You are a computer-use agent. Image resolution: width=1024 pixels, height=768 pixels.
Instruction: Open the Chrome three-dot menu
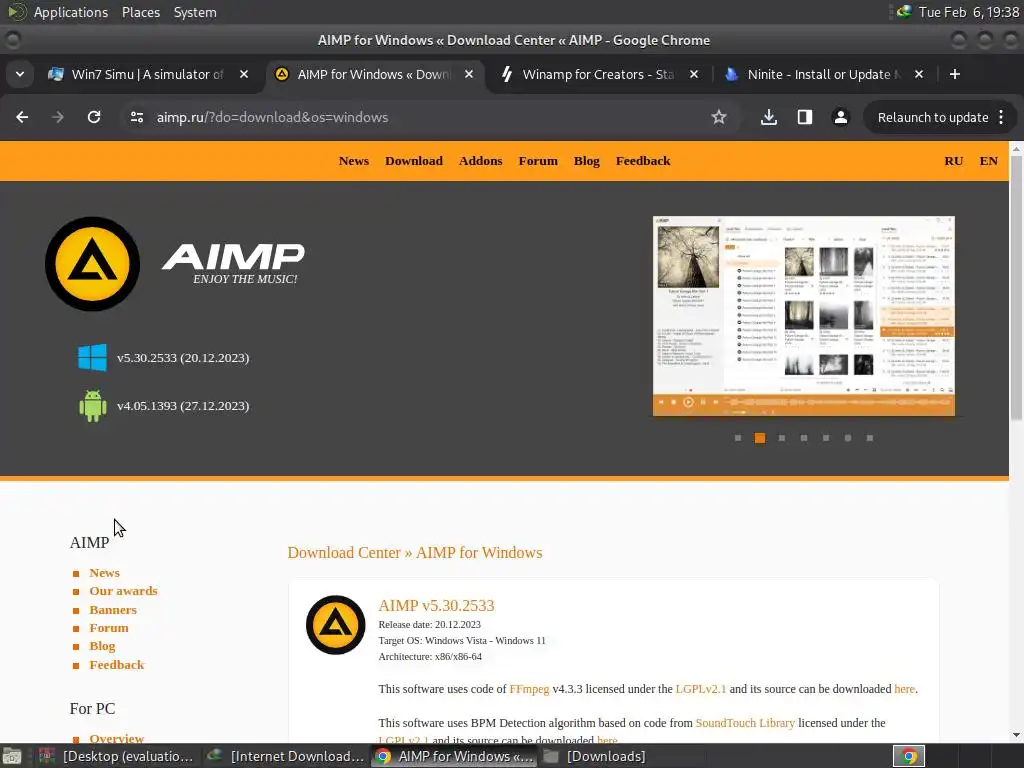click(1001, 117)
